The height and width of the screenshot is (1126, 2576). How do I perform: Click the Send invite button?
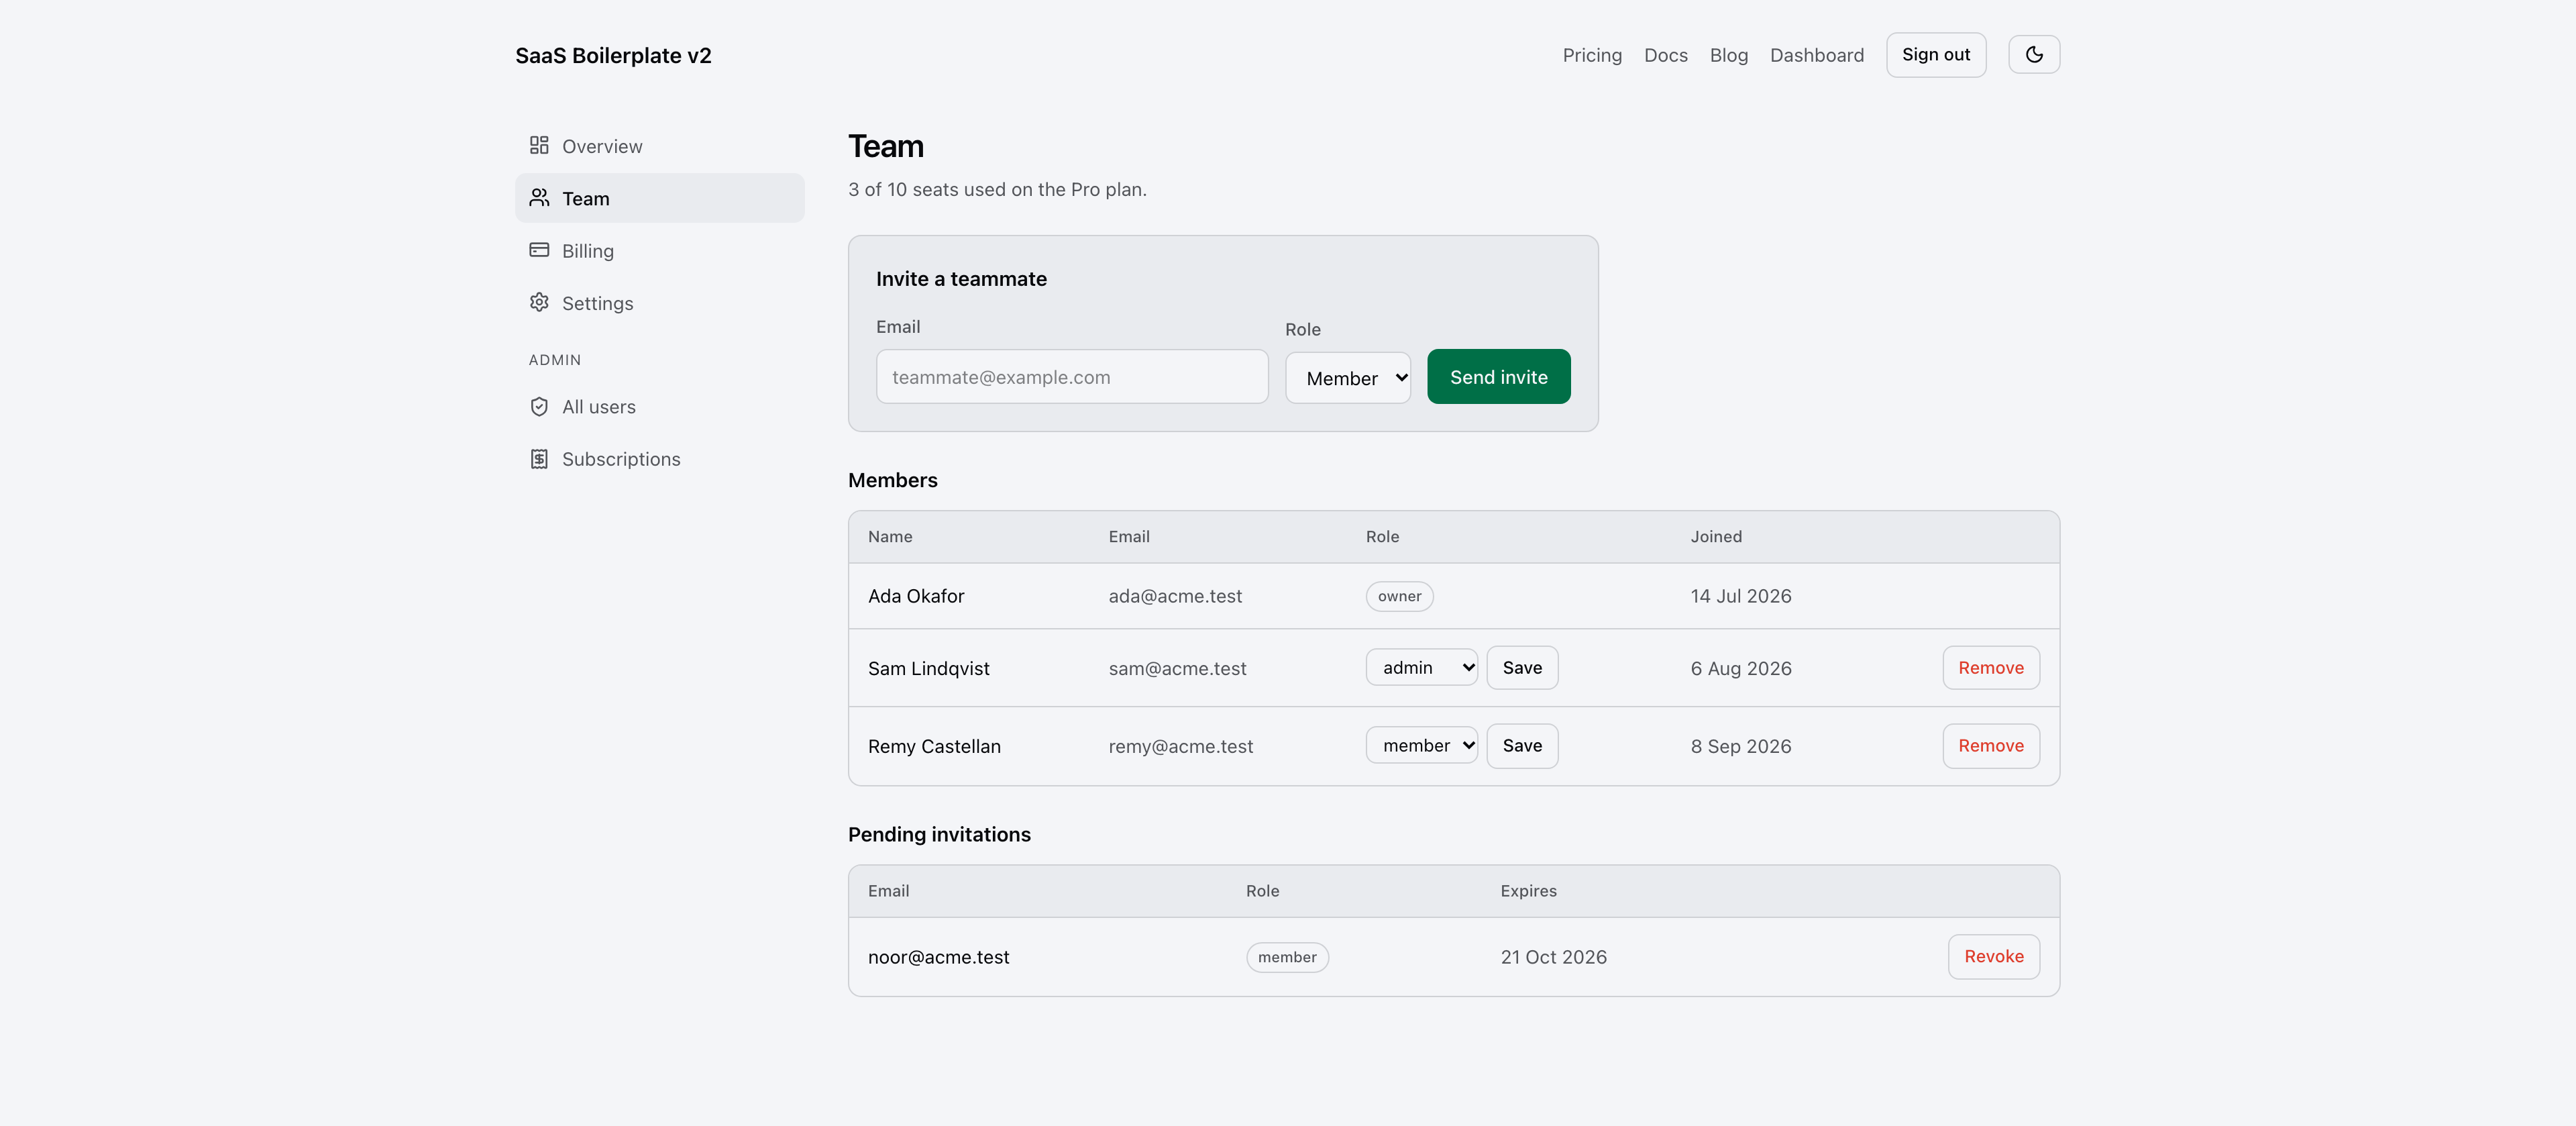click(x=1499, y=377)
